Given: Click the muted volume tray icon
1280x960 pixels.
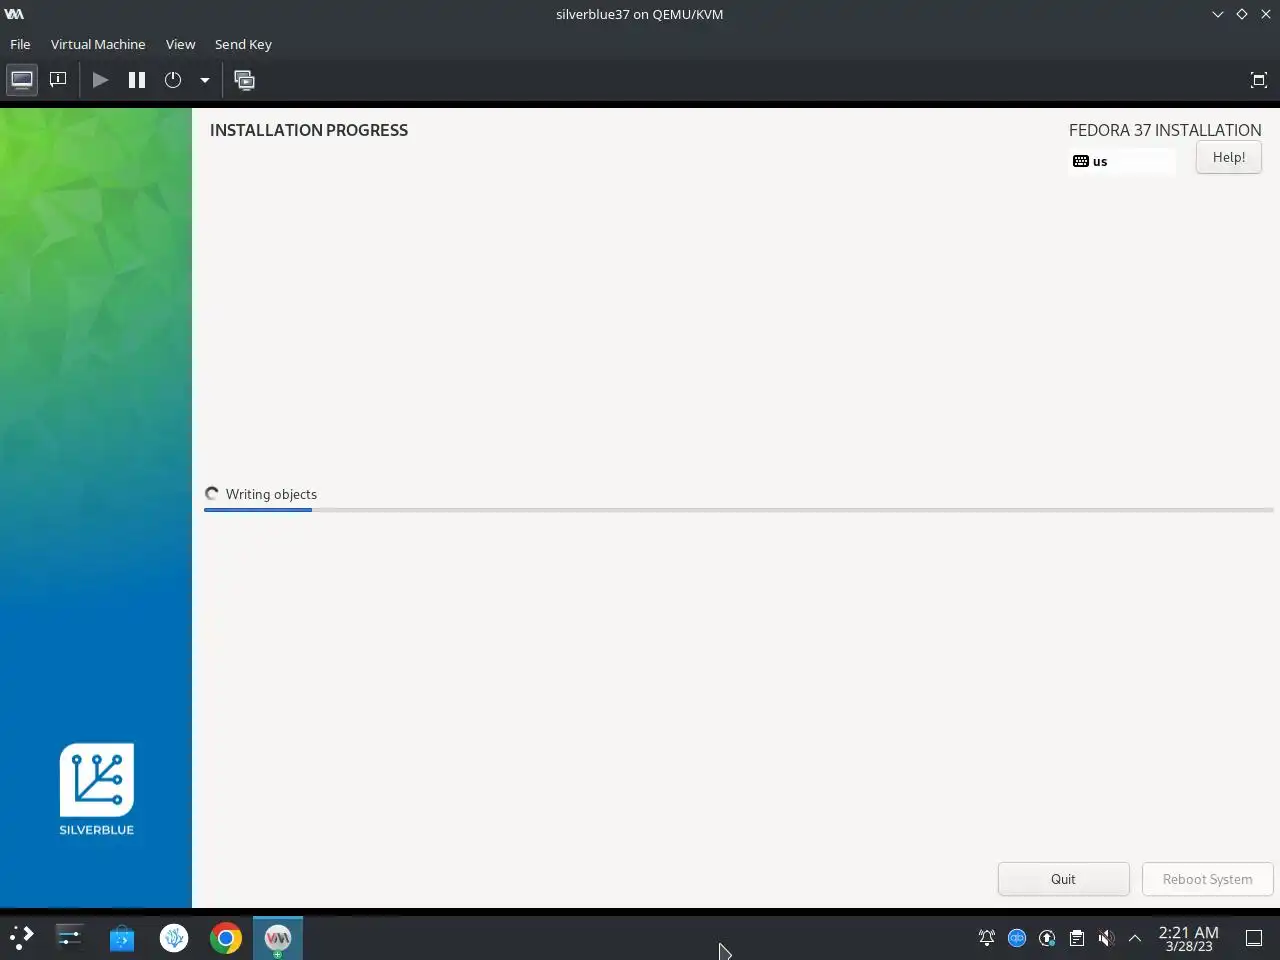Looking at the screenshot, I should tap(1106, 938).
